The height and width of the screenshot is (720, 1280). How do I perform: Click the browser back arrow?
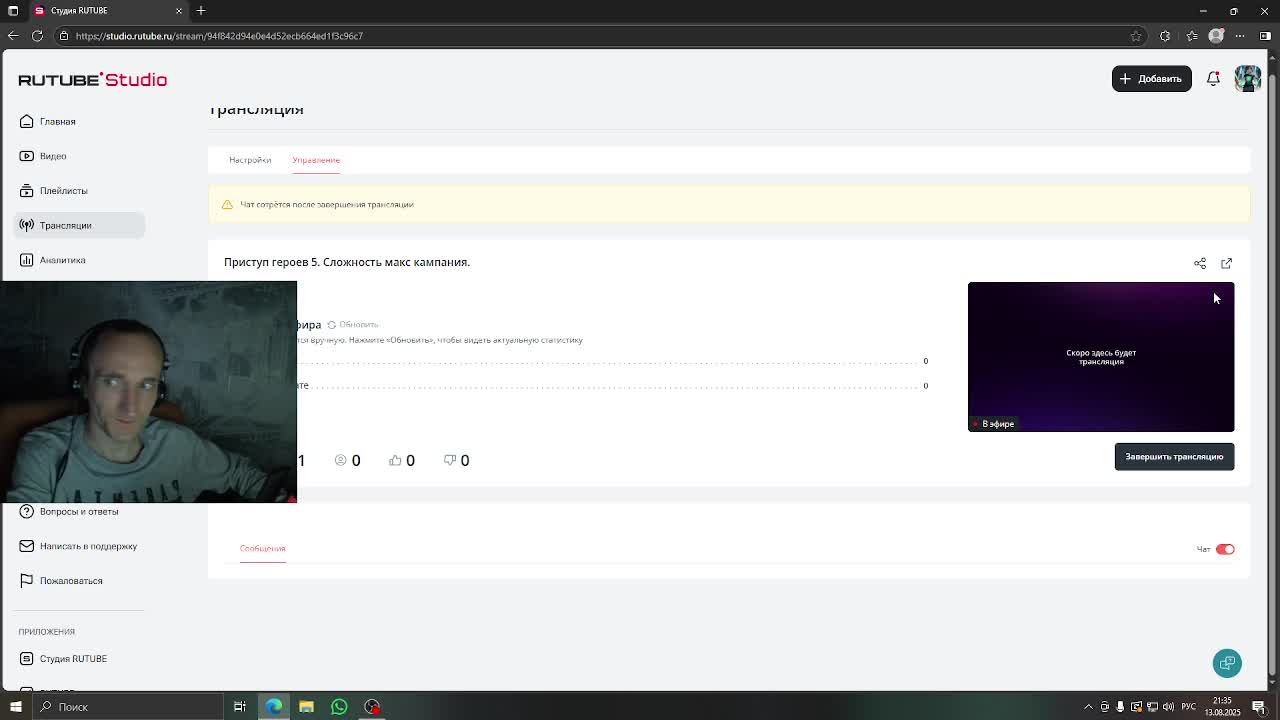(x=13, y=36)
